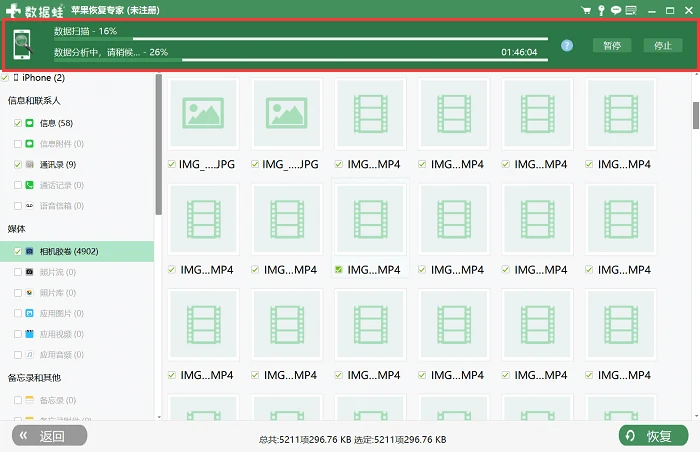700x452 pixels.
Task: Click the 数据扫描 progress bar
Action: [x=301, y=39]
